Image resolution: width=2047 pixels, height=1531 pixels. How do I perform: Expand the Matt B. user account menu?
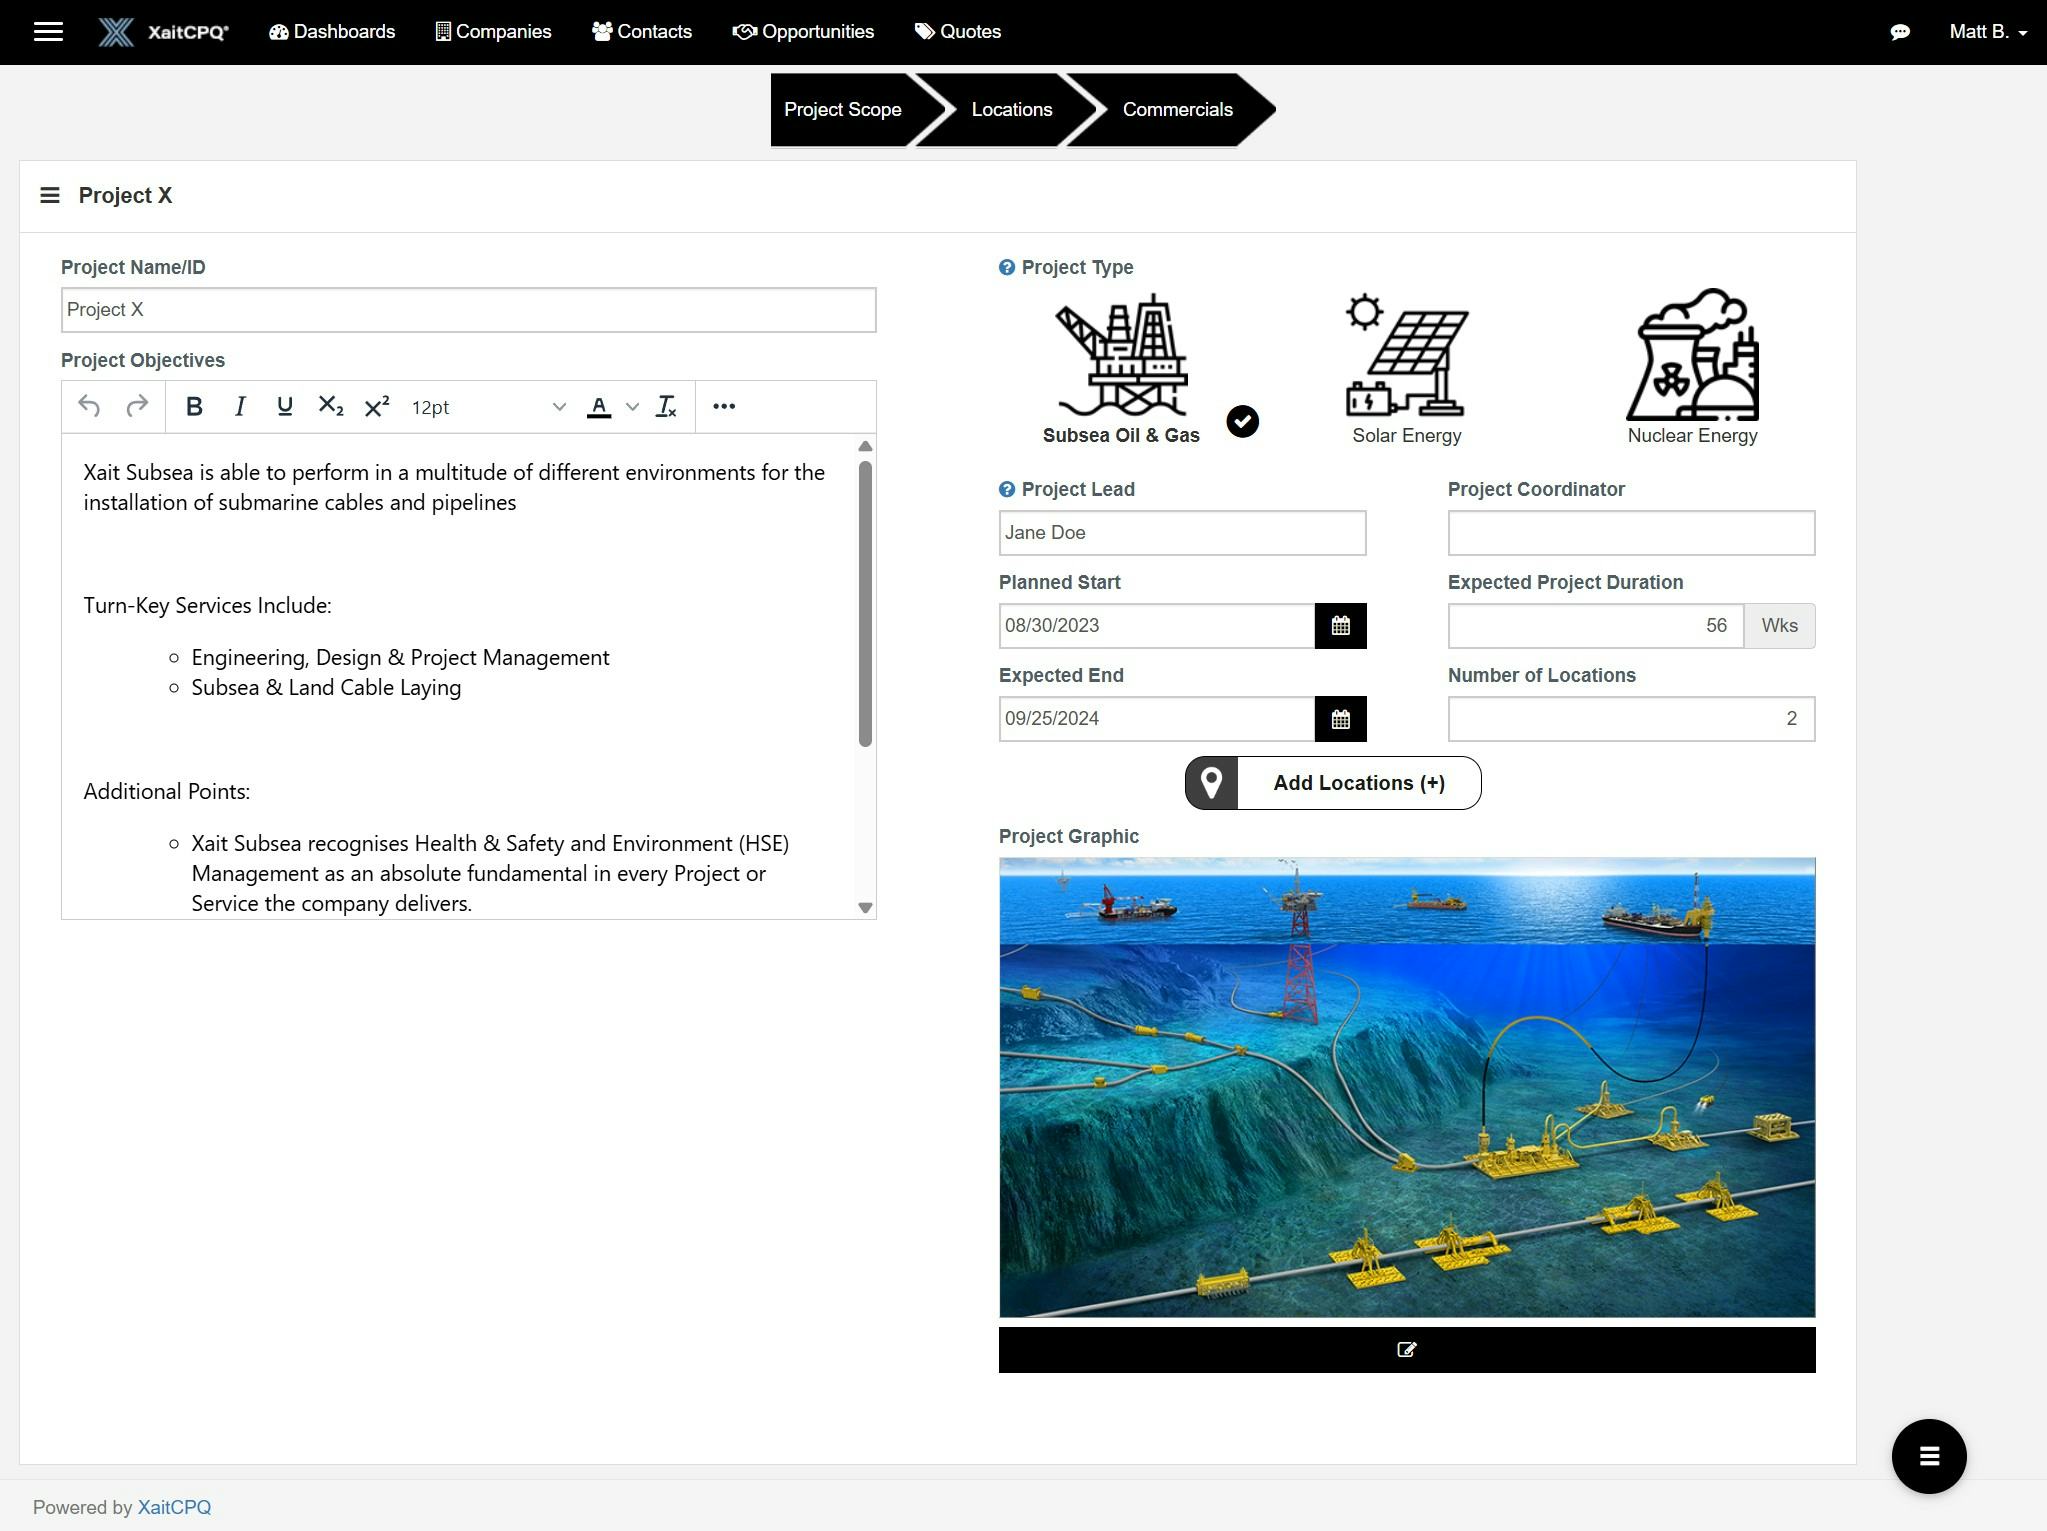click(1986, 31)
